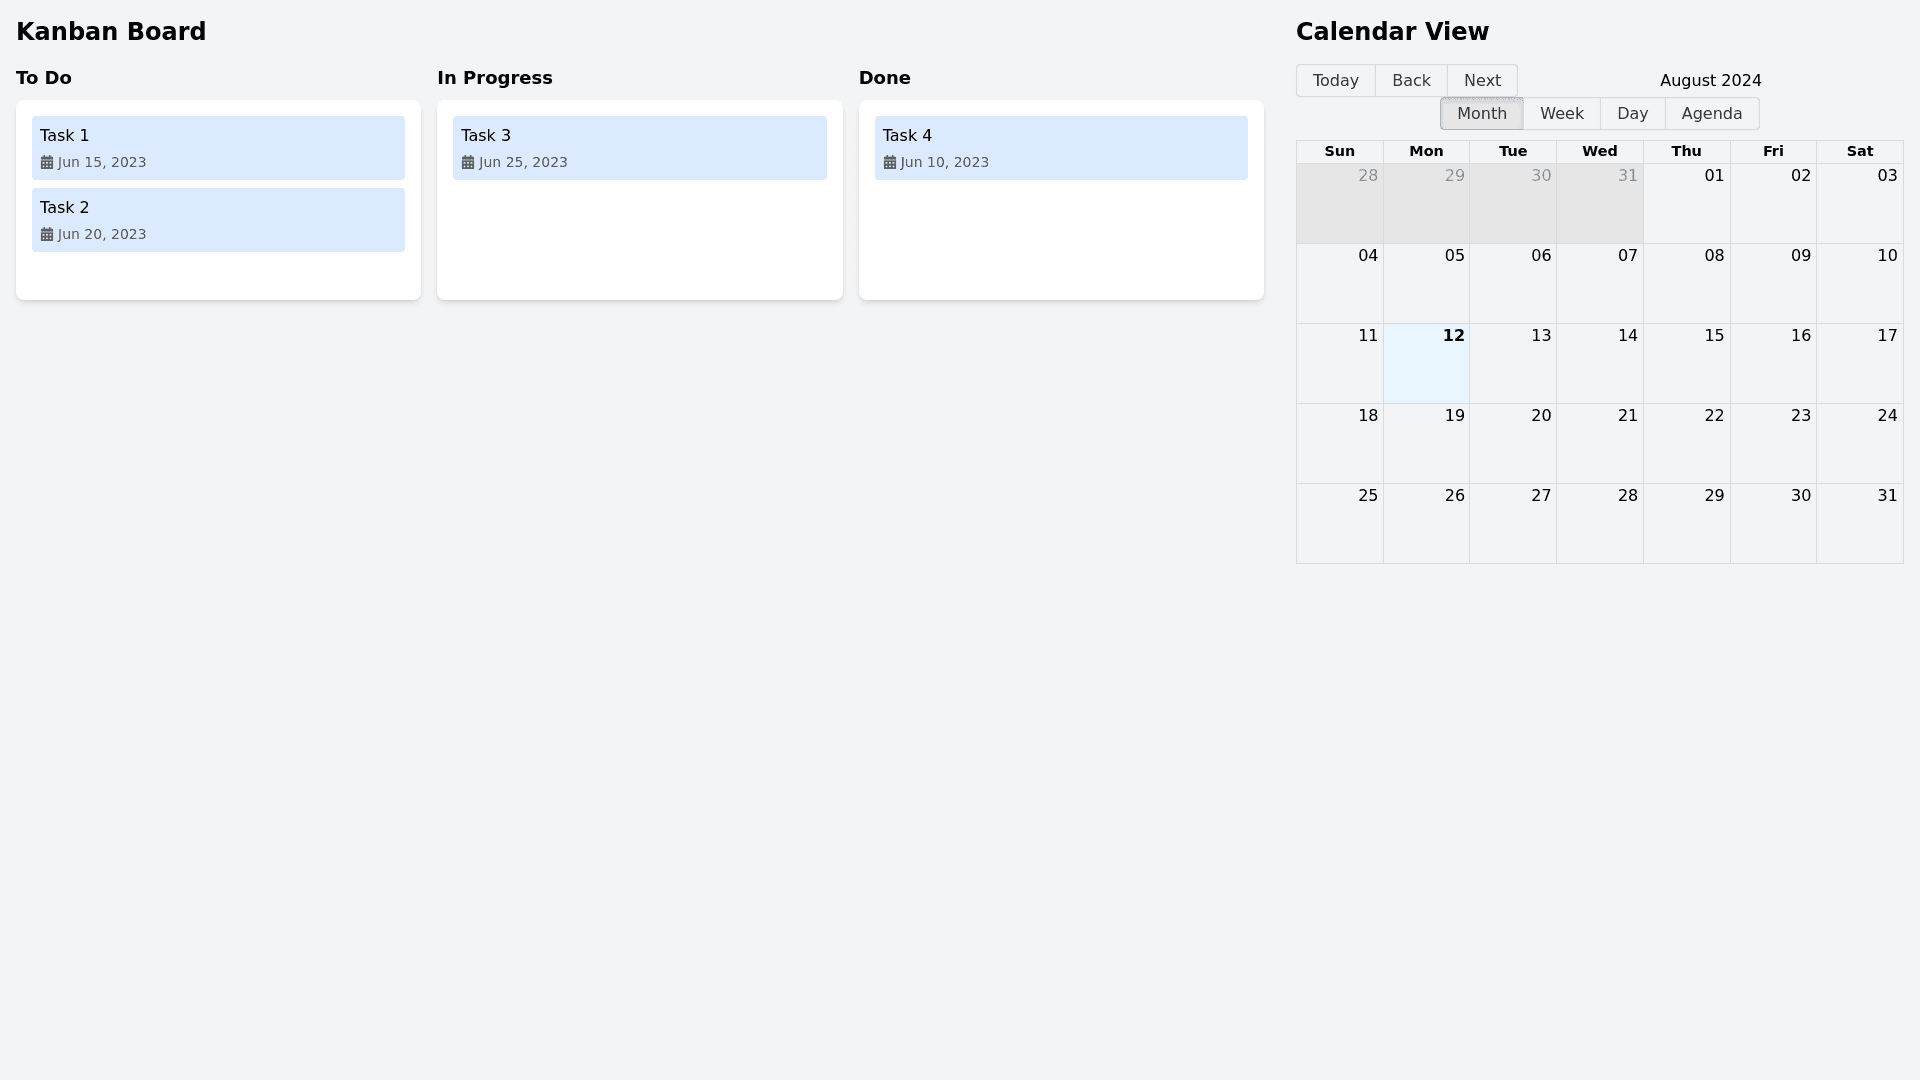Click the calendar icon on Task 1
Screen dimensions: 1920x1080
click(47, 162)
